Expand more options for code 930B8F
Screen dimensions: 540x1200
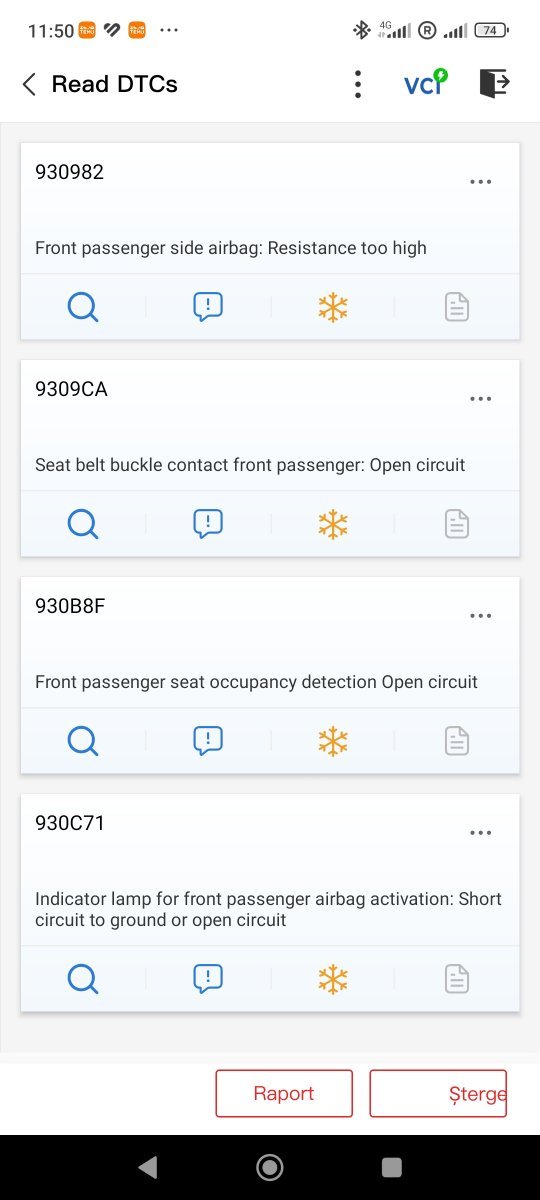click(481, 616)
